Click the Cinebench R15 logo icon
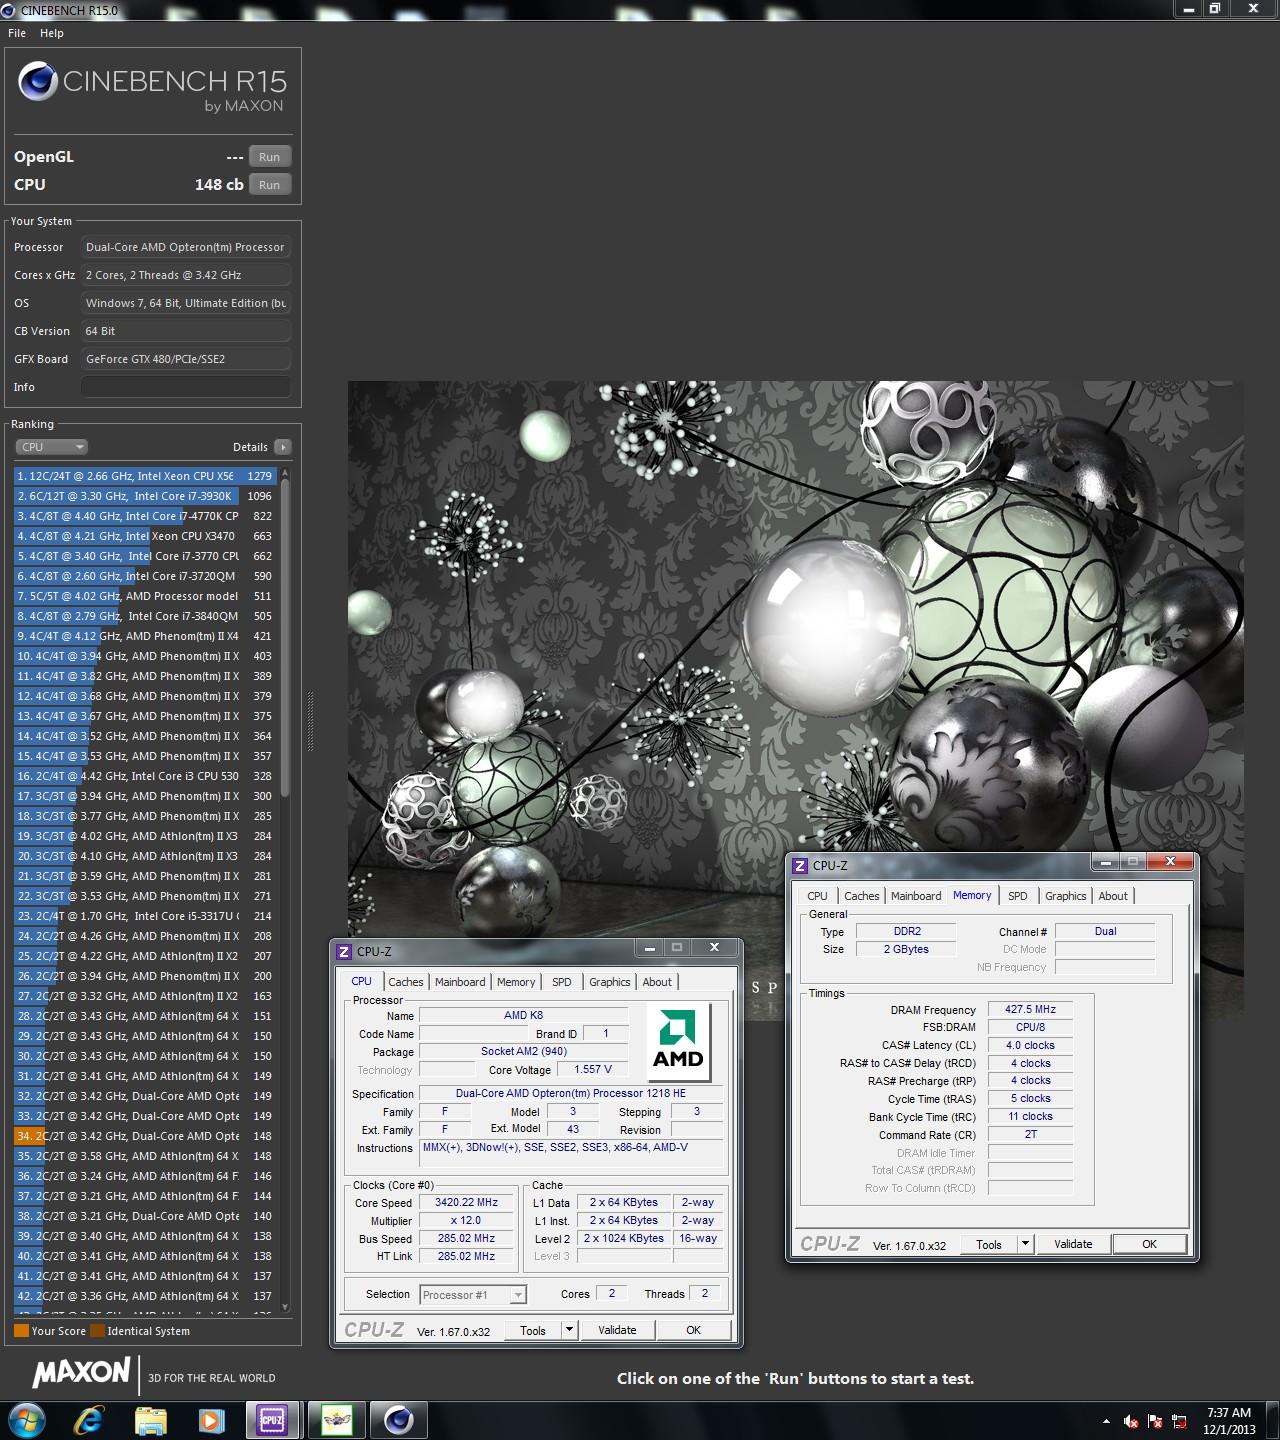 click(37, 82)
